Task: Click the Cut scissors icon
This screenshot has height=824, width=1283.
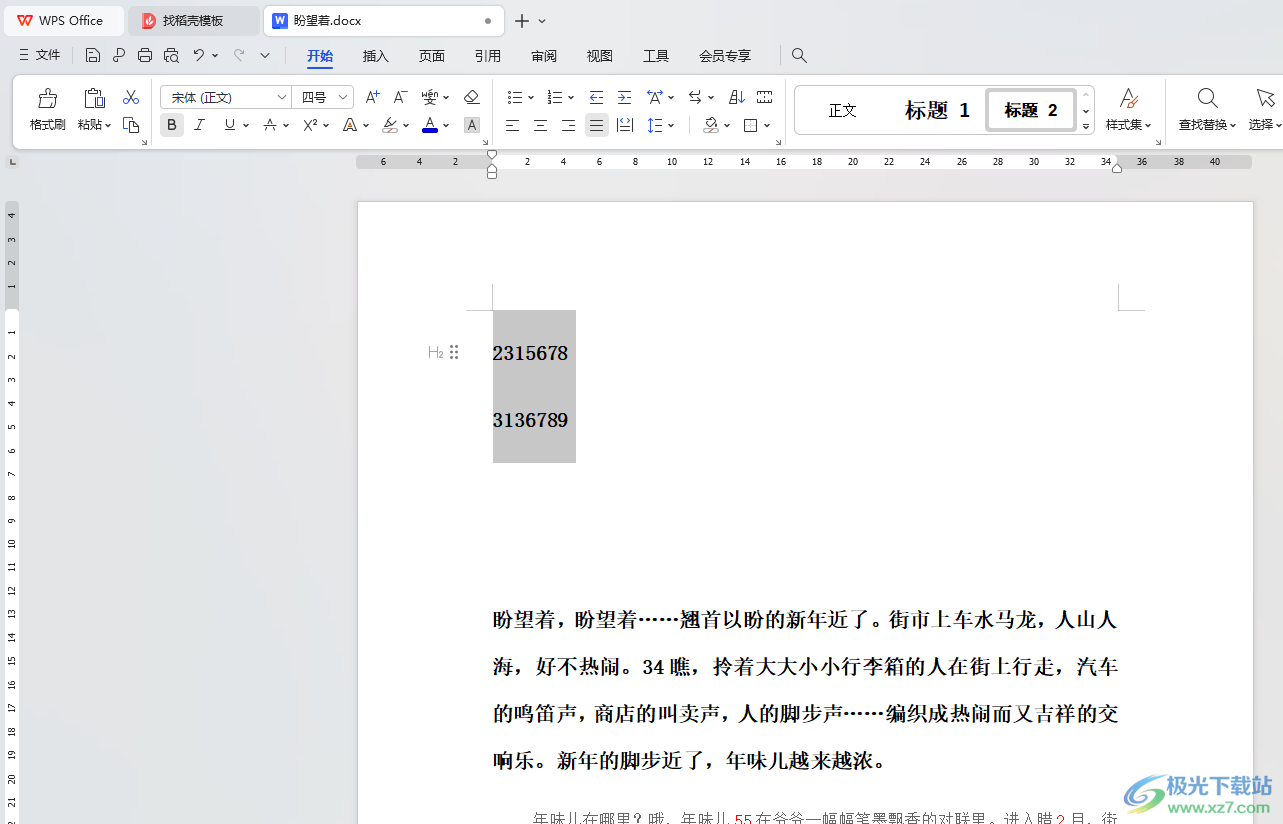Action: pos(131,97)
